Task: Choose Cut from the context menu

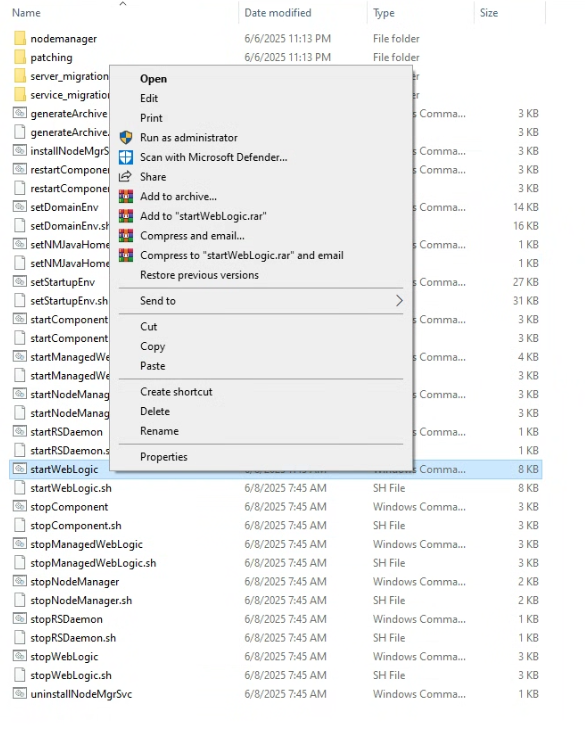Action: pyautogui.click(x=148, y=326)
